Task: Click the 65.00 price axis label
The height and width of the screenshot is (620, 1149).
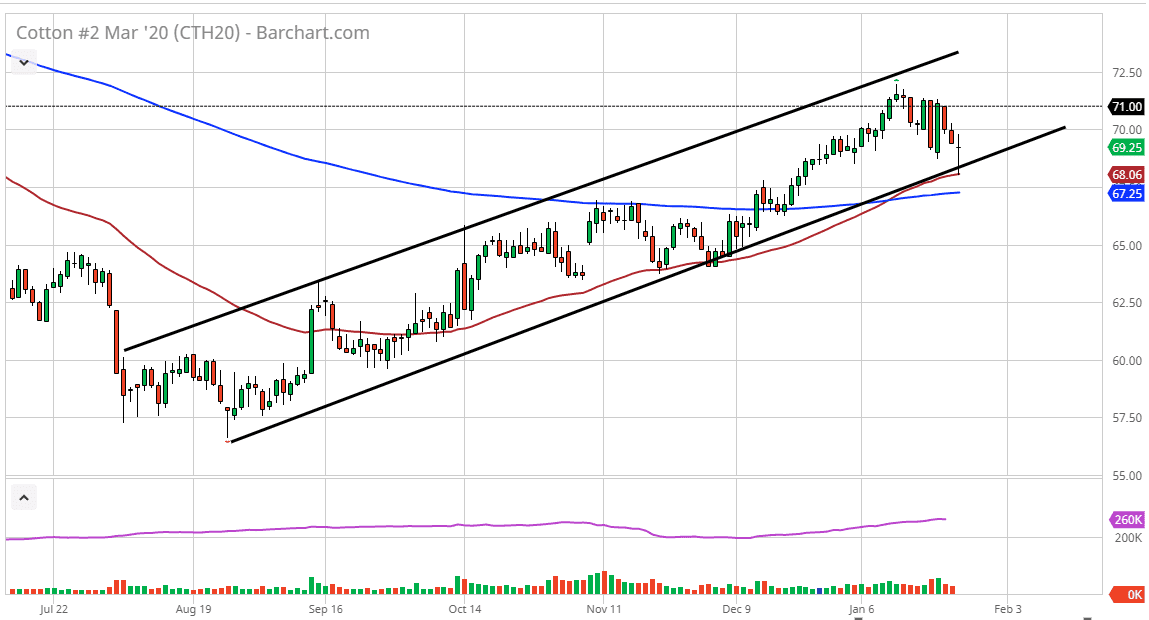Action: pos(1127,246)
